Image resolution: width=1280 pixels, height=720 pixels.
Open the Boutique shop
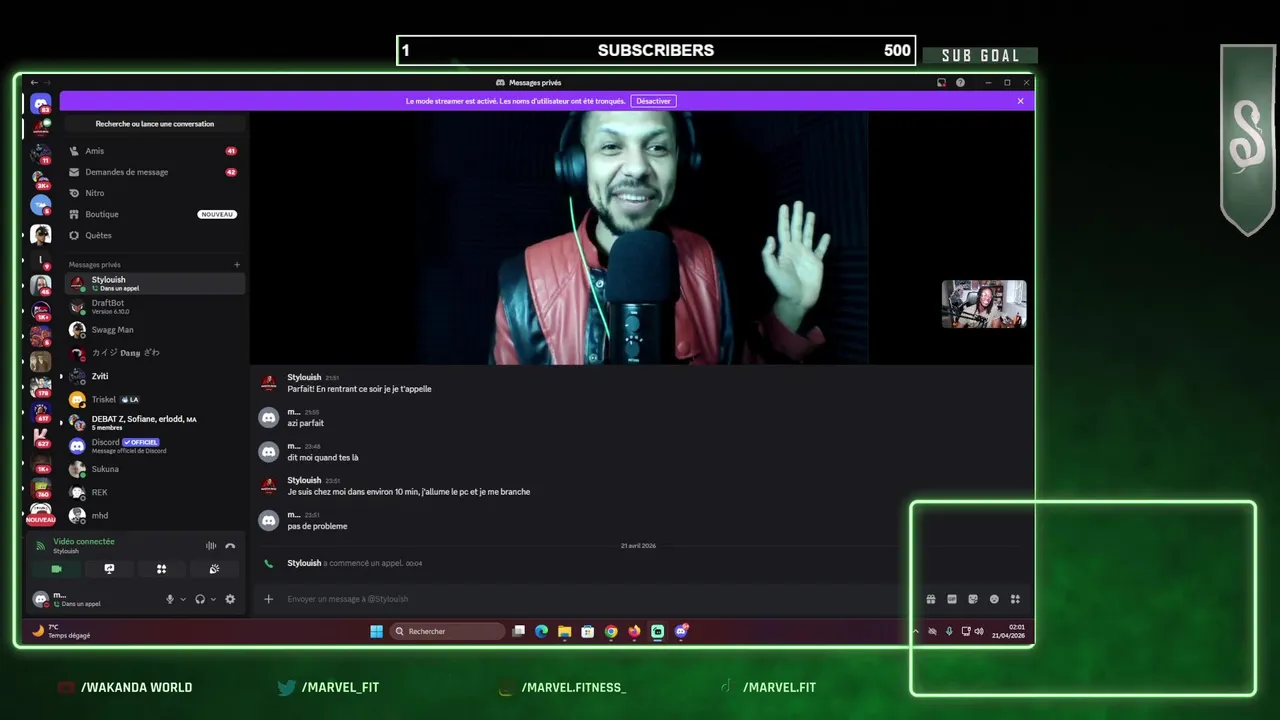pyautogui.click(x=153, y=214)
